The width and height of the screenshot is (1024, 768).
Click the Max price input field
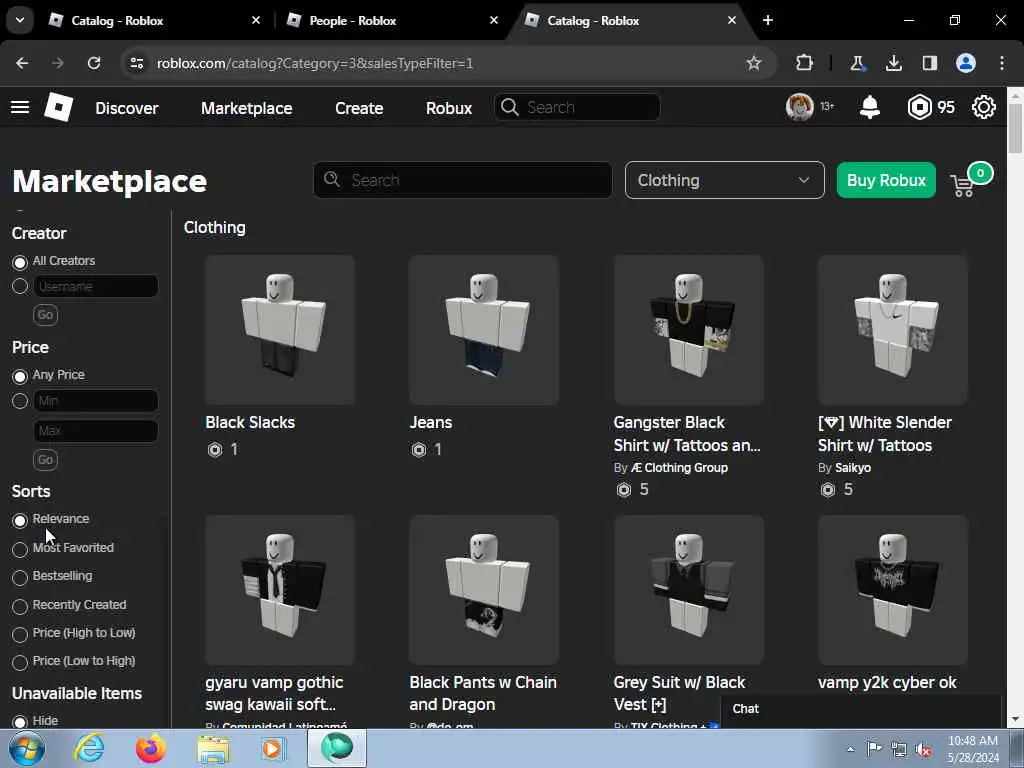(95, 431)
